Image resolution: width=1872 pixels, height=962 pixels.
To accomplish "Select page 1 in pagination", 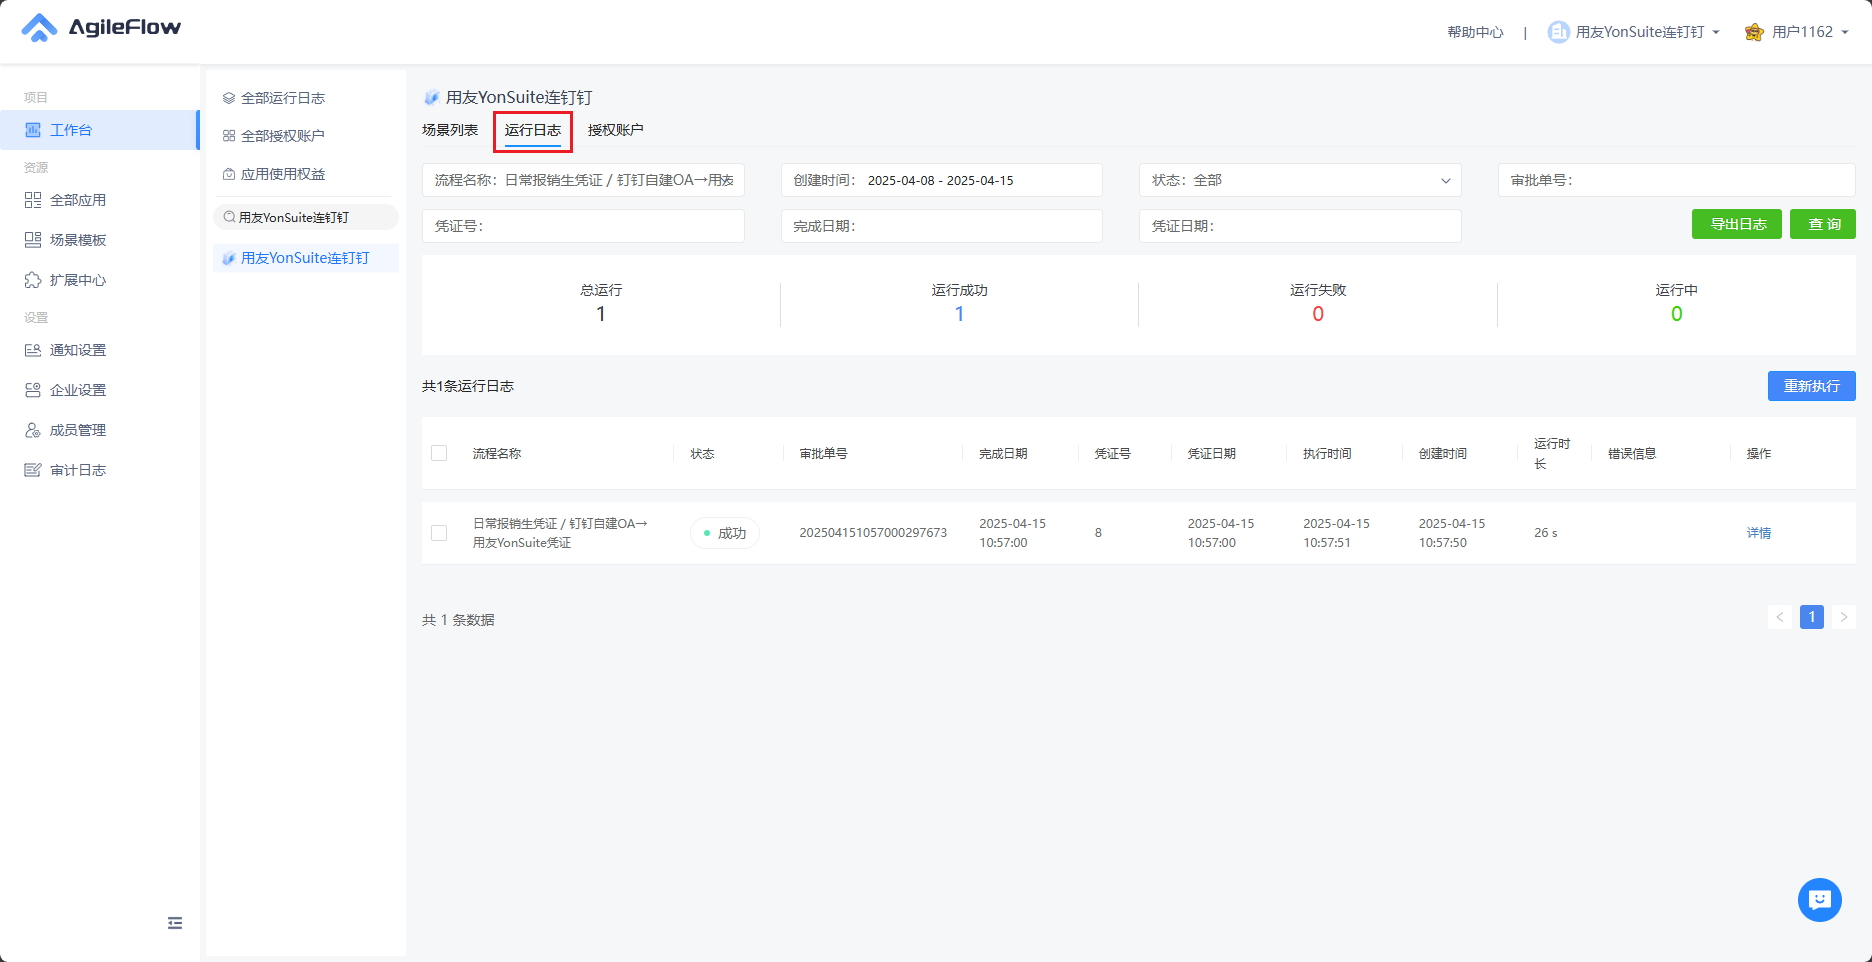I will (x=1812, y=617).
